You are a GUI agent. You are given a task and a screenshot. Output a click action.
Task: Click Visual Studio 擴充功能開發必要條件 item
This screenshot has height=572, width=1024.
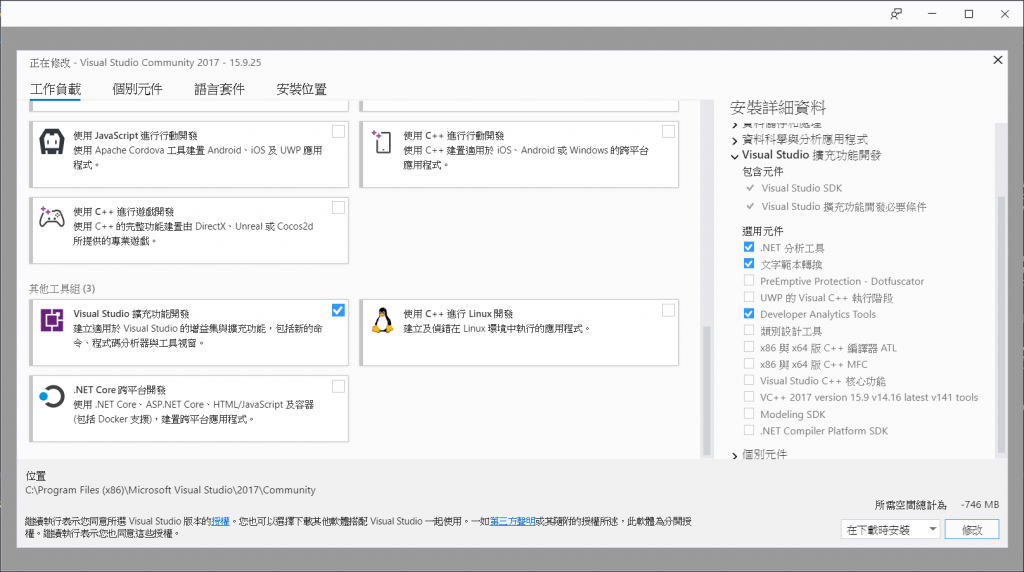click(844, 206)
